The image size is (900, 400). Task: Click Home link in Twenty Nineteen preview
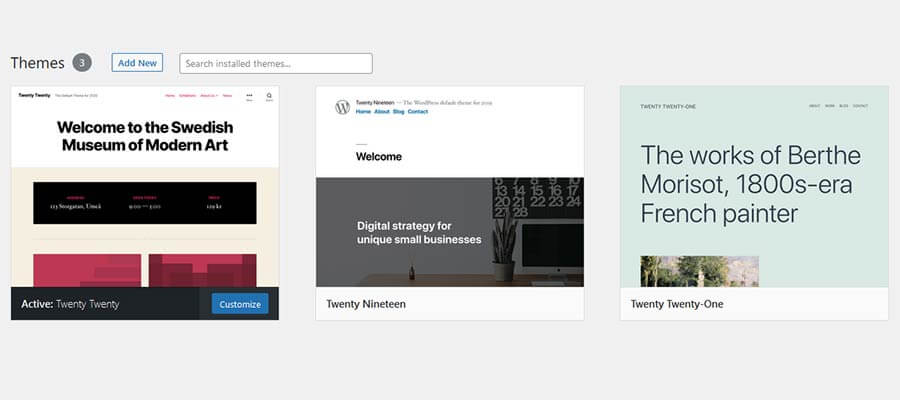pos(363,112)
